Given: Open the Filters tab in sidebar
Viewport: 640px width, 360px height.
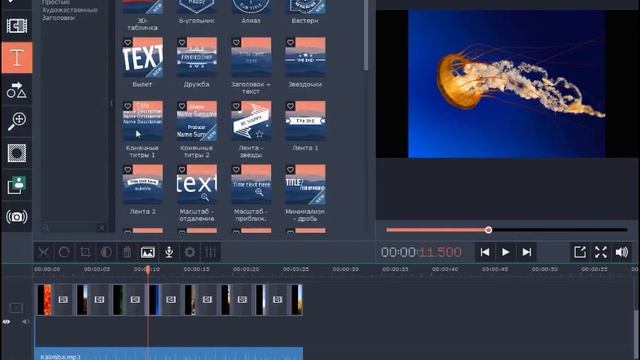Looking at the screenshot, I should (x=17, y=153).
